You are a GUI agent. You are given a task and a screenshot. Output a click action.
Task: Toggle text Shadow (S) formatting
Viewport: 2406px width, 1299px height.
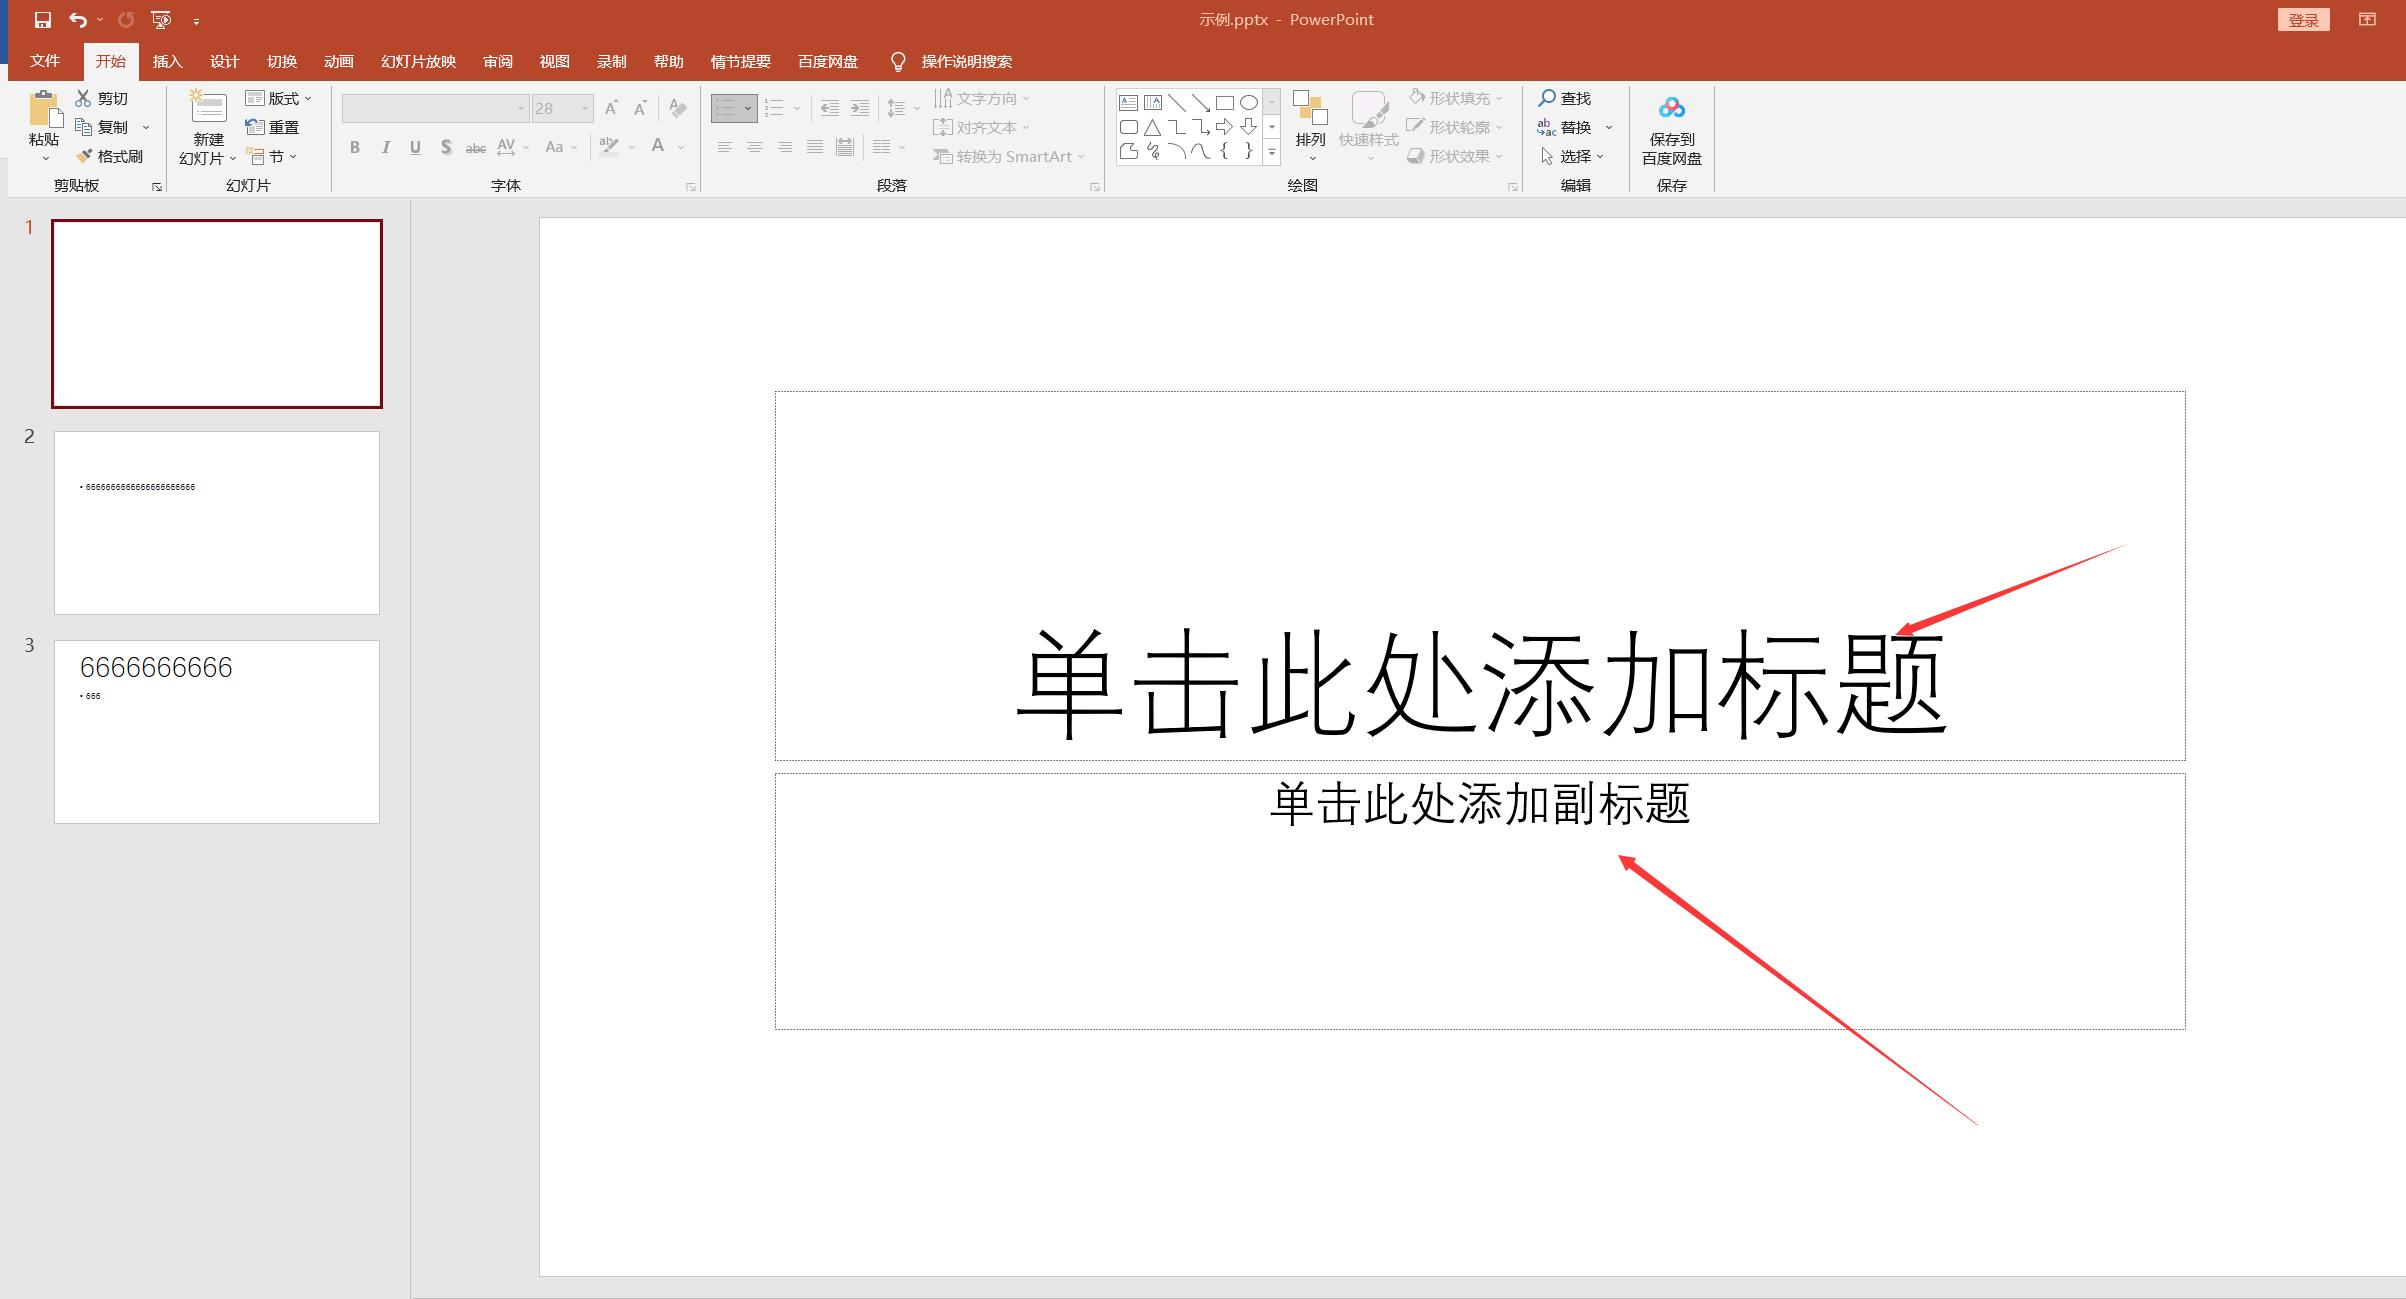click(446, 147)
